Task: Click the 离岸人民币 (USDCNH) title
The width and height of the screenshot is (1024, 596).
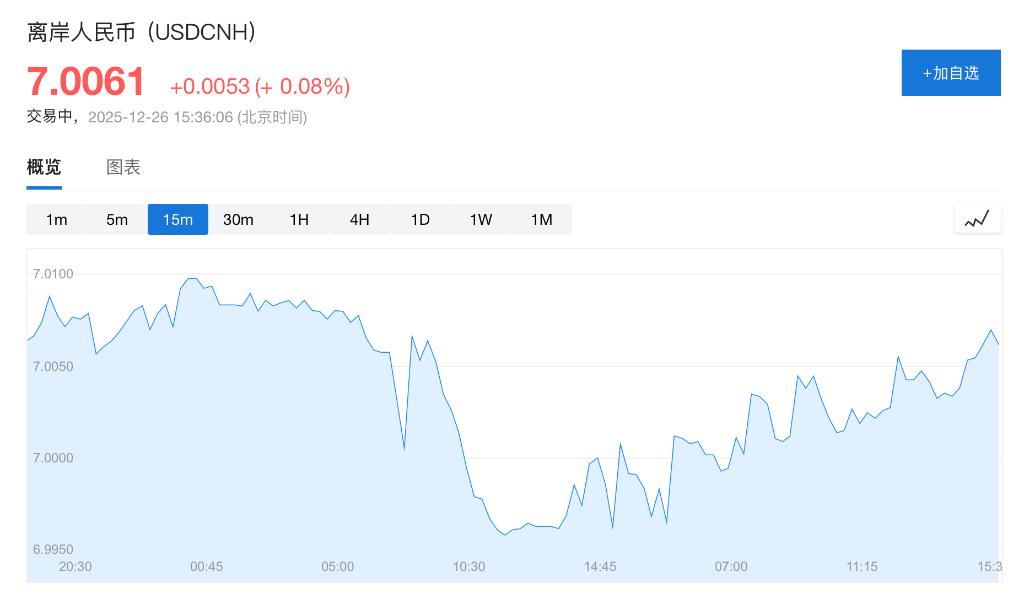Action: pyautogui.click(x=142, y=32)
